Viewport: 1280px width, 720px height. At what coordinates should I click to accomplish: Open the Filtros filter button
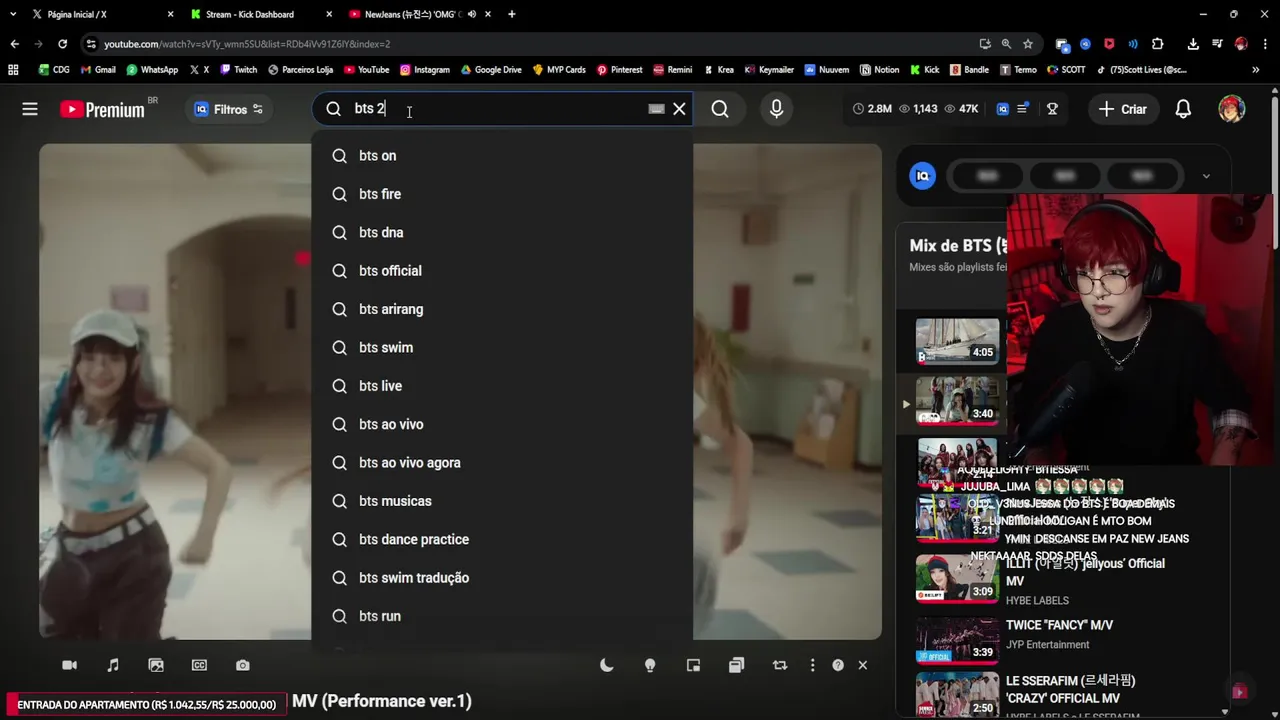(229, 109)
